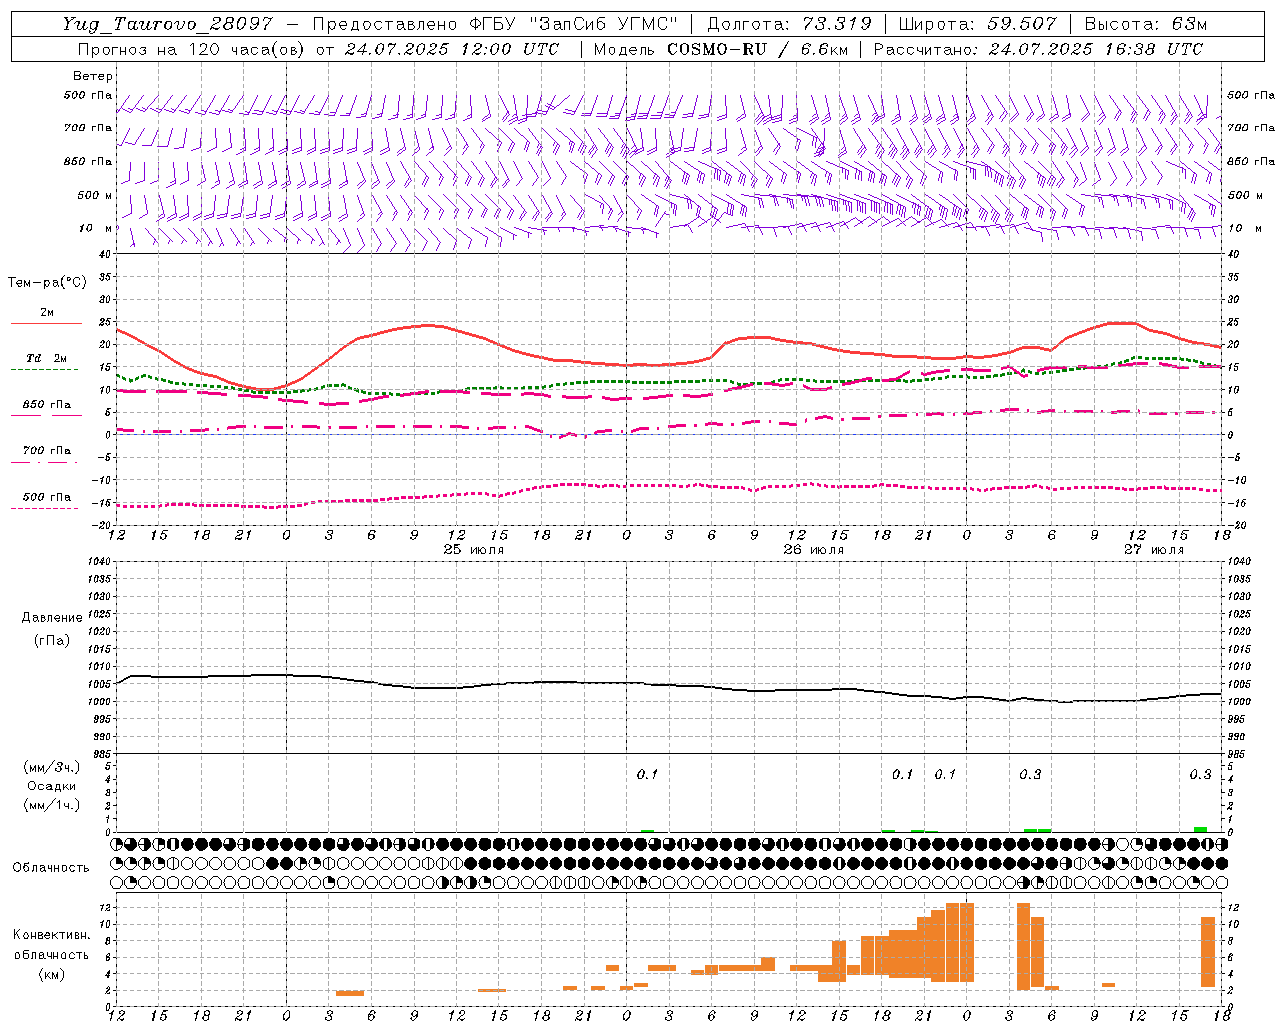
Task: Select the 850 гПа temperature legend entry
Action: tap(46, 405)
